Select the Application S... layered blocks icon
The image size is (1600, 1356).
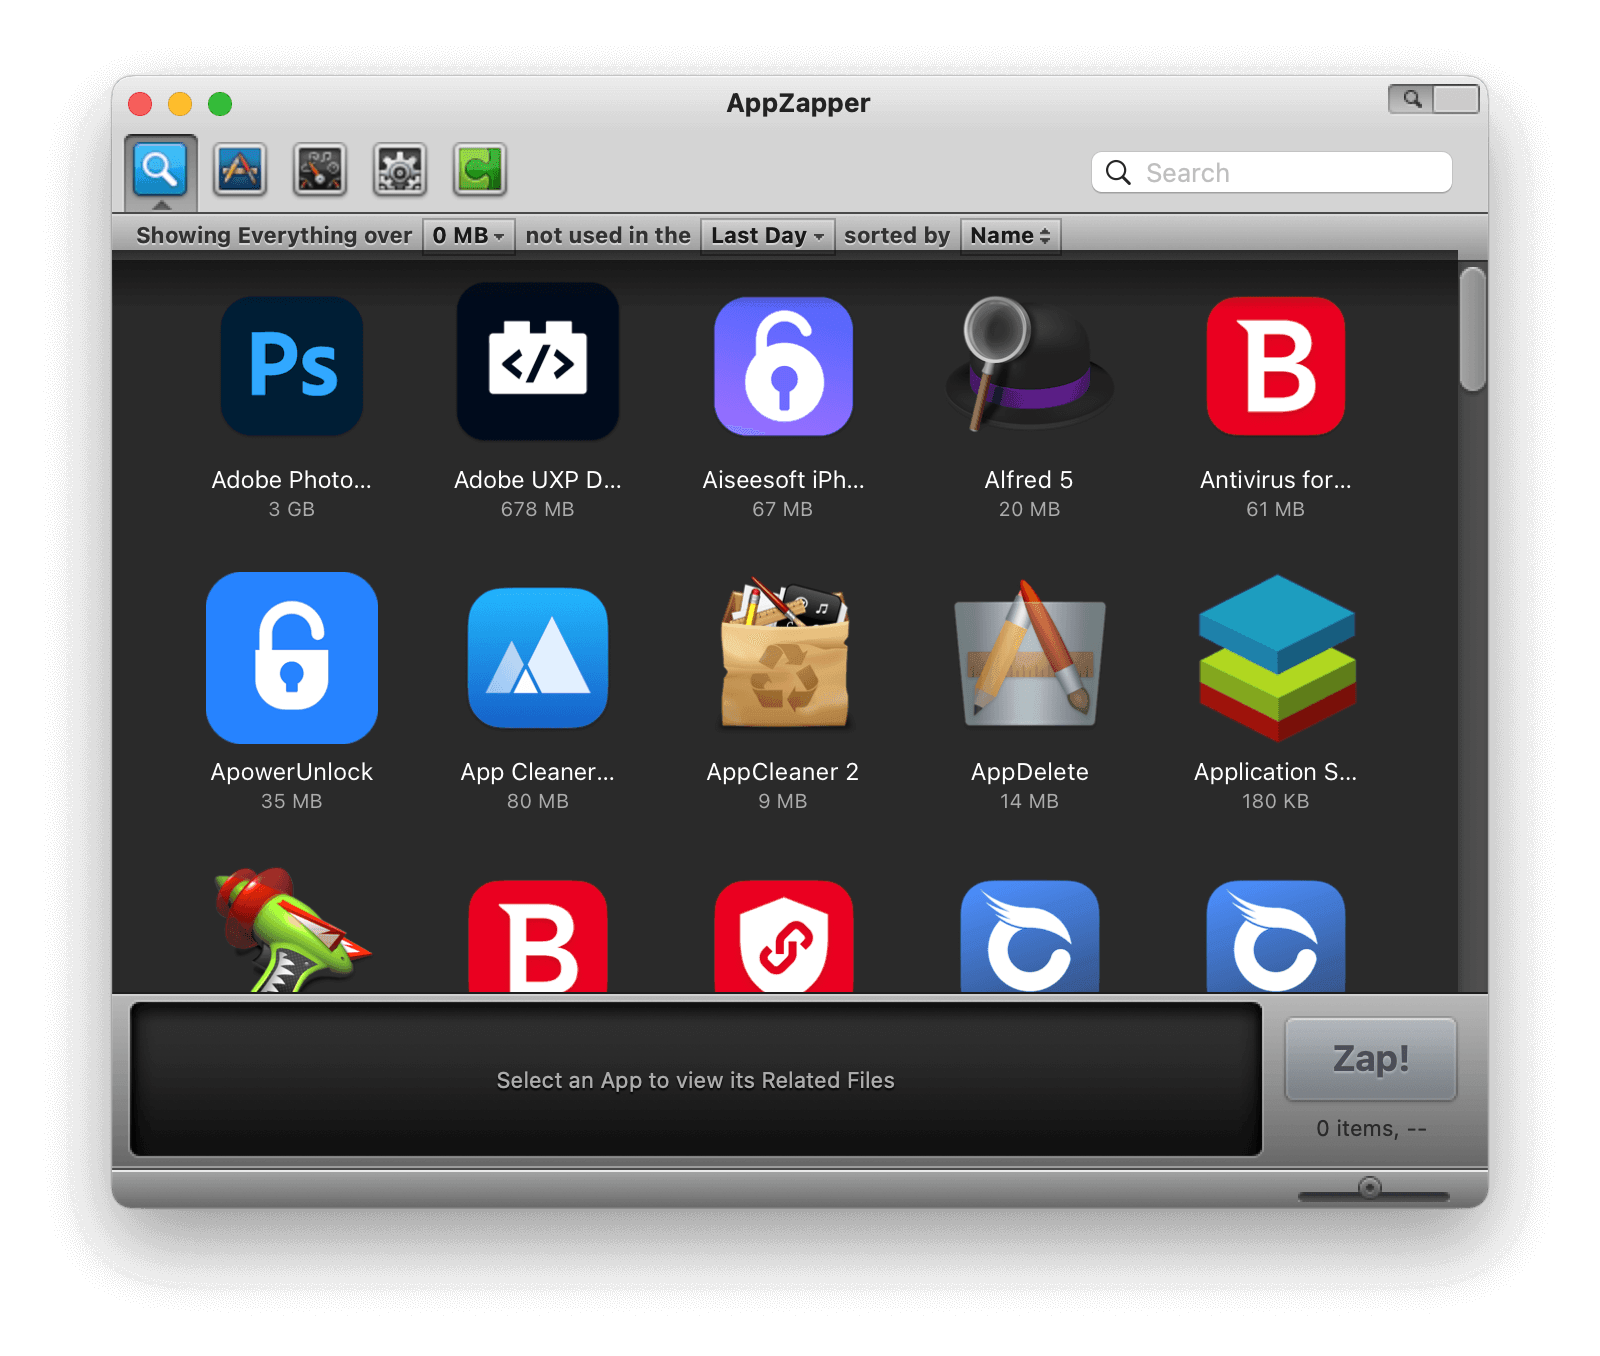click(x=1277, y=658)
